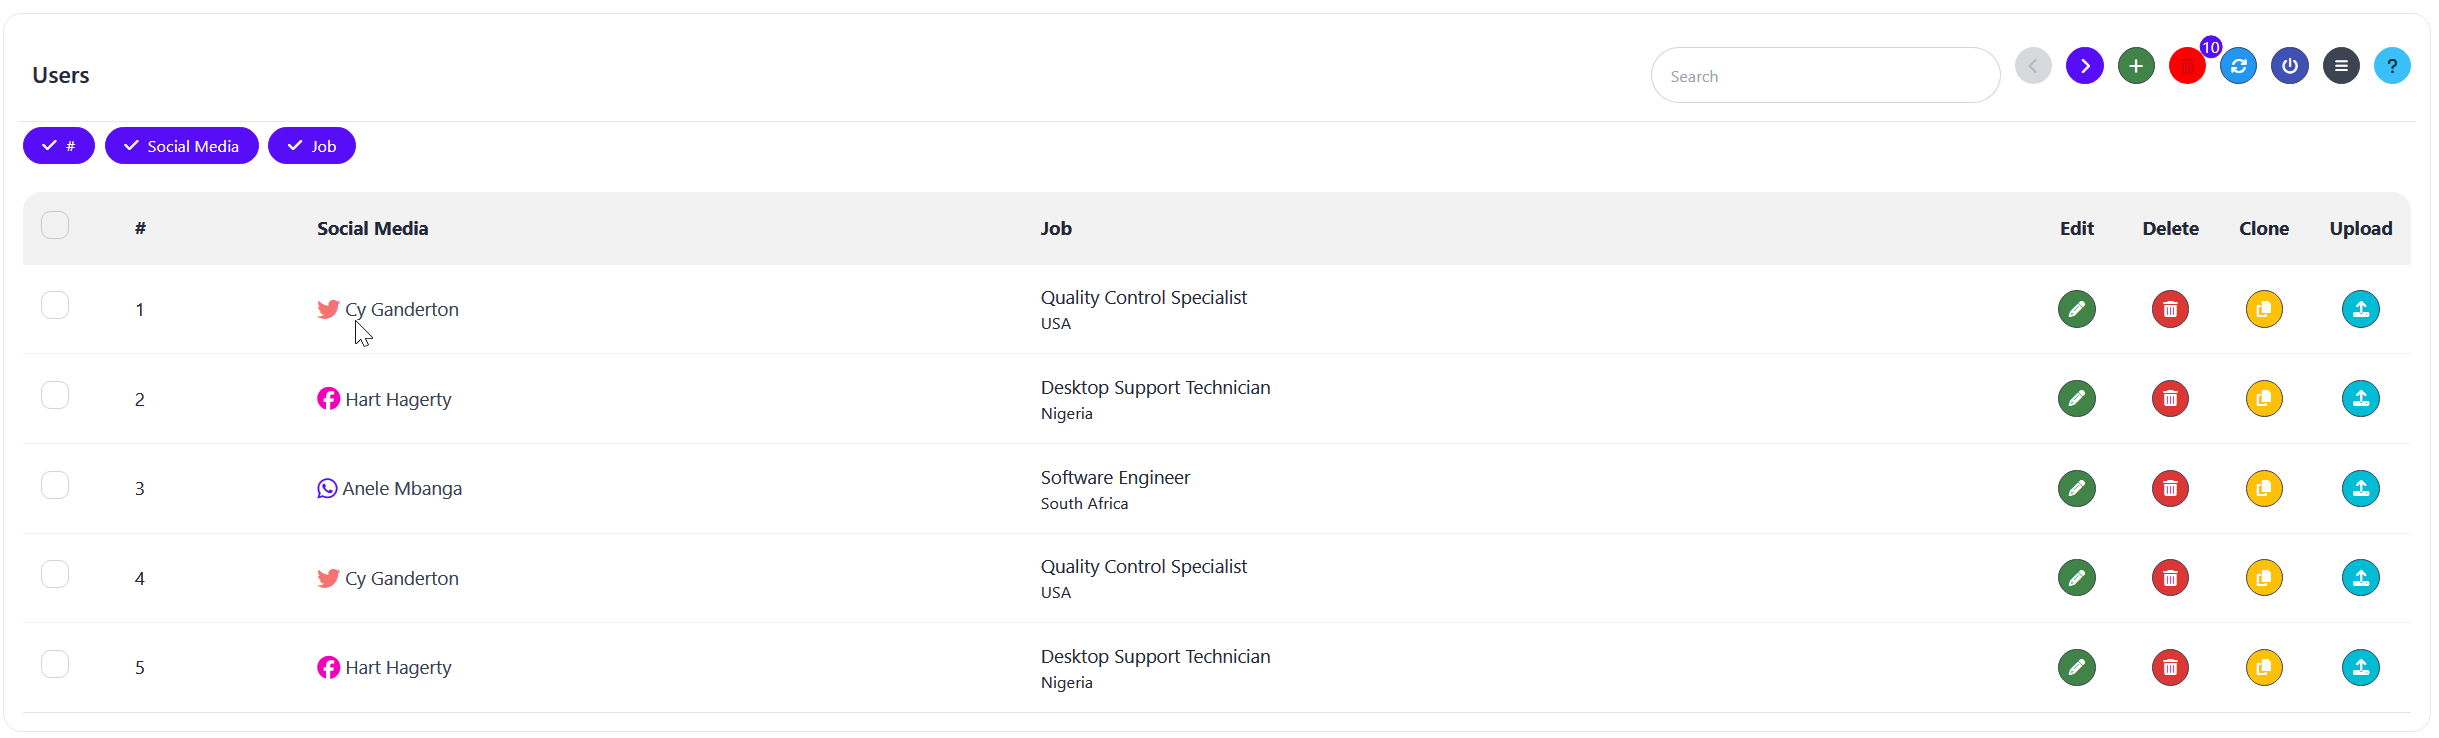Open the dark hamburger menu icon
2439x738 pixels.
point(2341,66)
